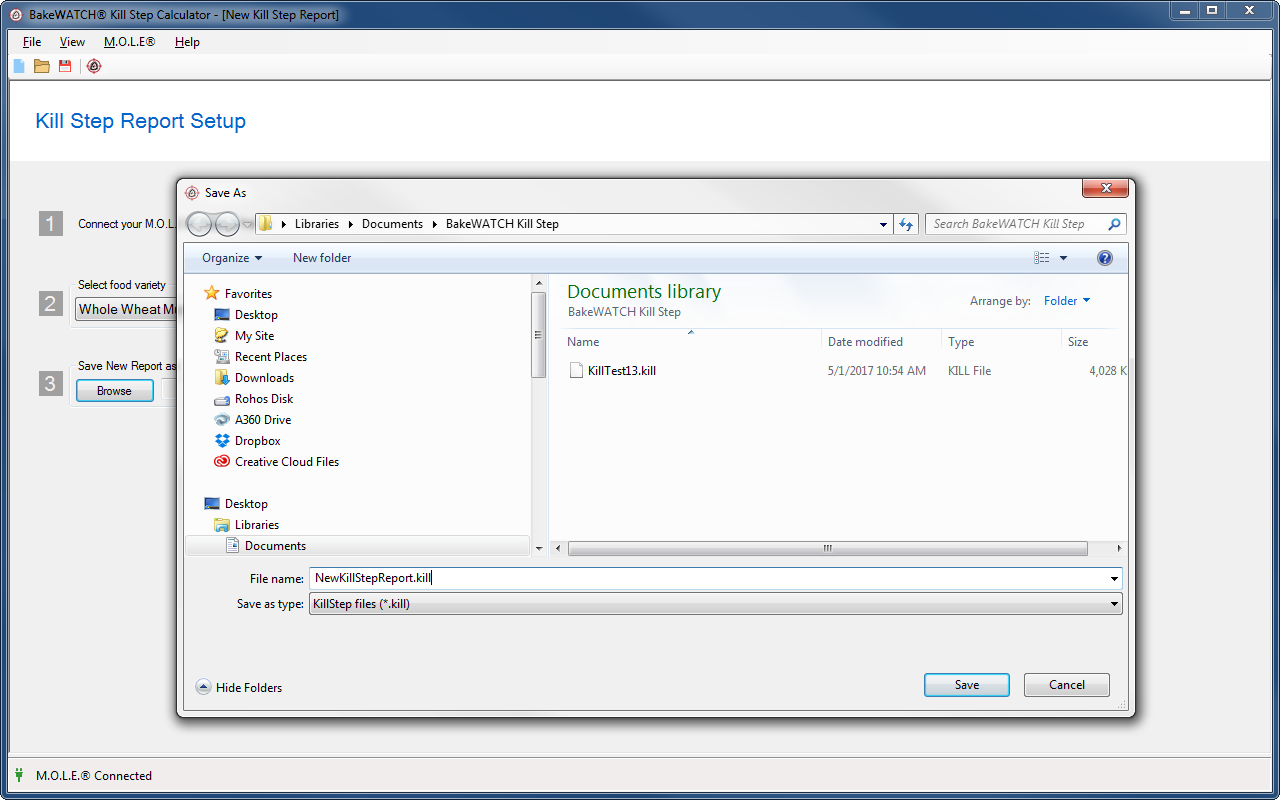The width and height of the screenshot is (1280, 800).
Task: Open the Arrange by Folder dropdown
Action: [x=1066, y=301]
